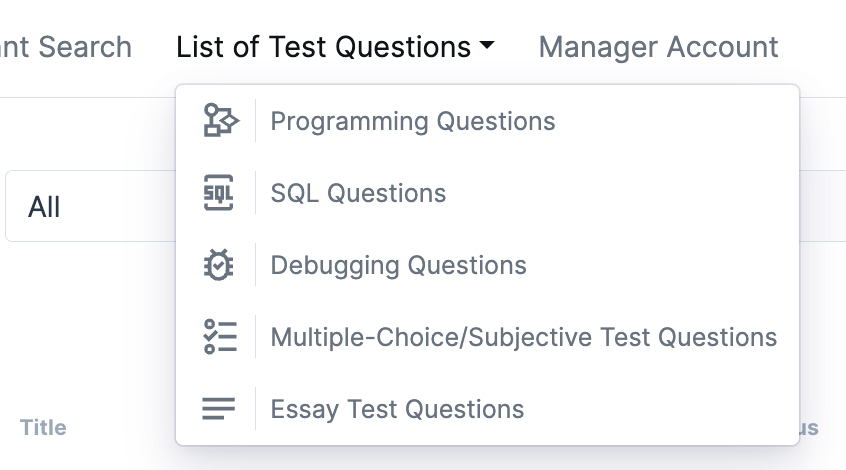The image size is (846, 470).
Task: Click the Debugging Questions bug icon
Action: coord(219,265)
